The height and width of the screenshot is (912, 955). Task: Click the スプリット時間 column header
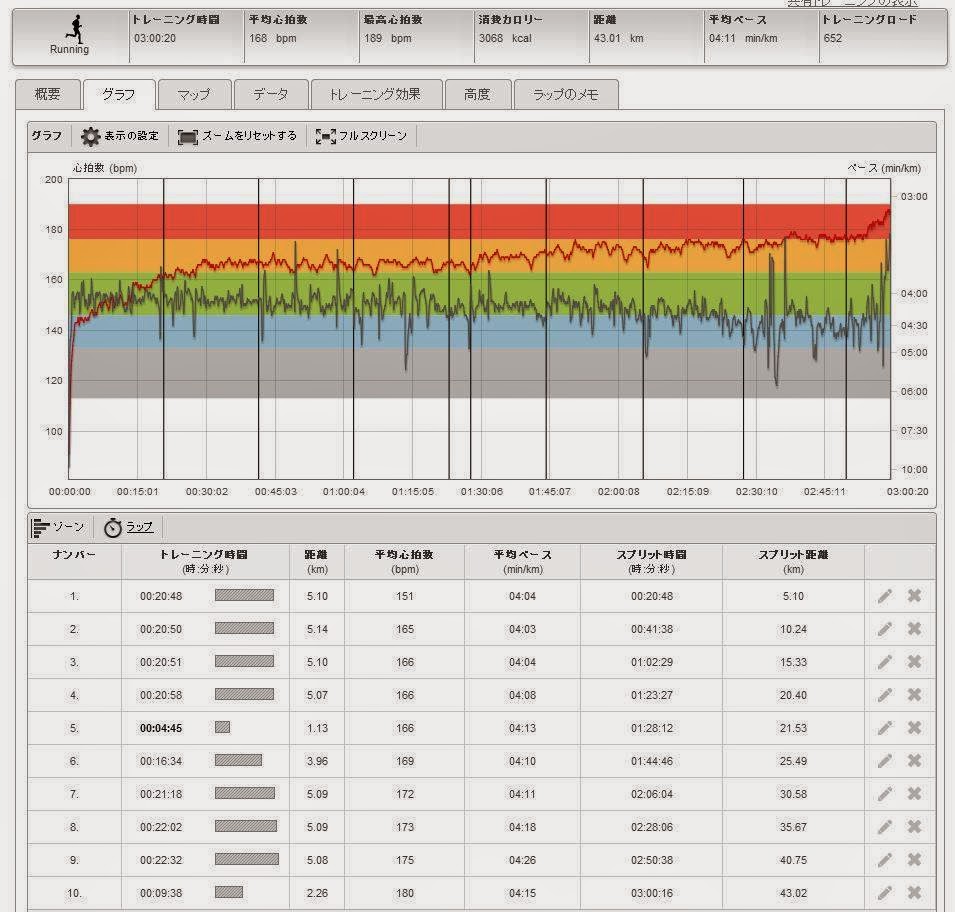[x=652, y=561]
